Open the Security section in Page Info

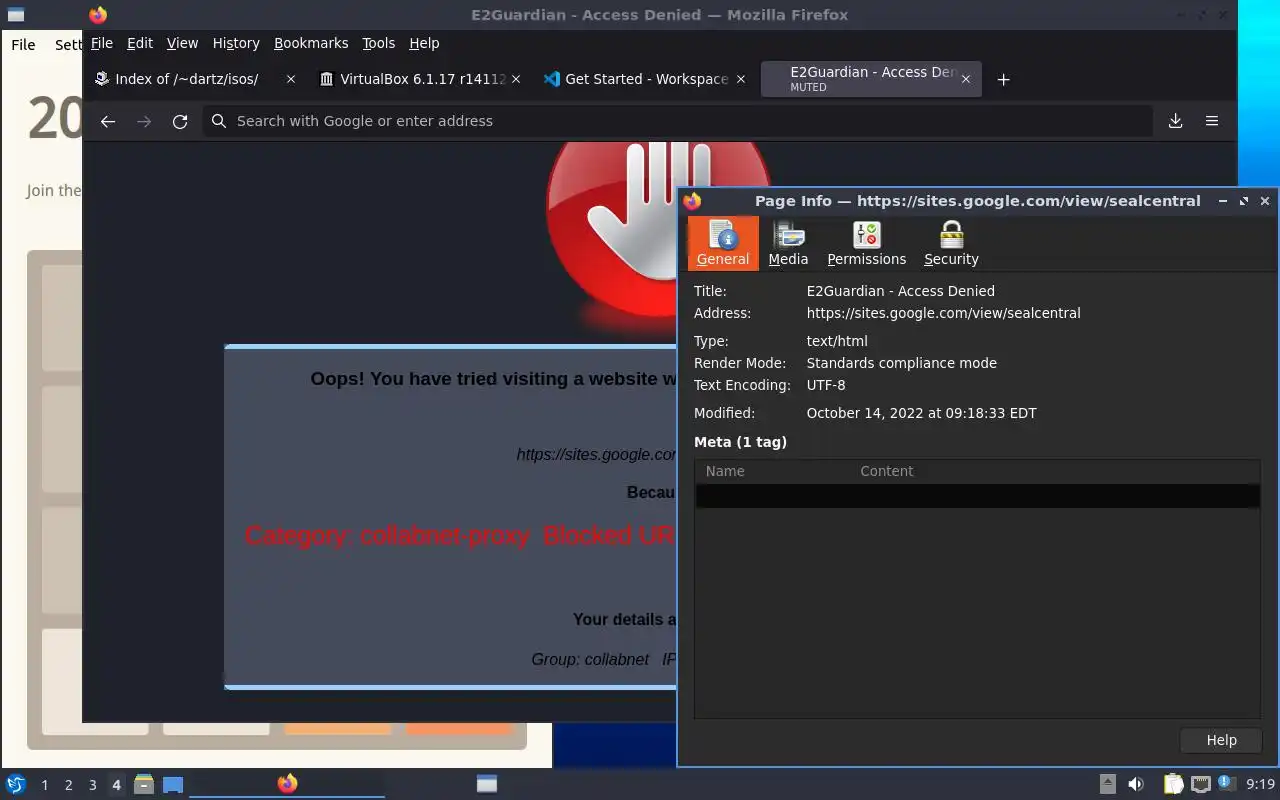click(x=951, y=243)
